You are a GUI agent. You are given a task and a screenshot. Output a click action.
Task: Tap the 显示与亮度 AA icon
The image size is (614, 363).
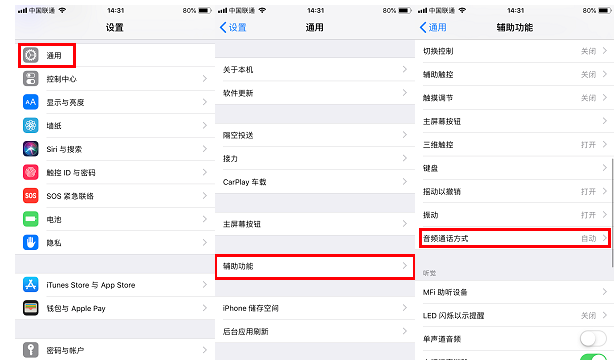click(x=31, y=102)
